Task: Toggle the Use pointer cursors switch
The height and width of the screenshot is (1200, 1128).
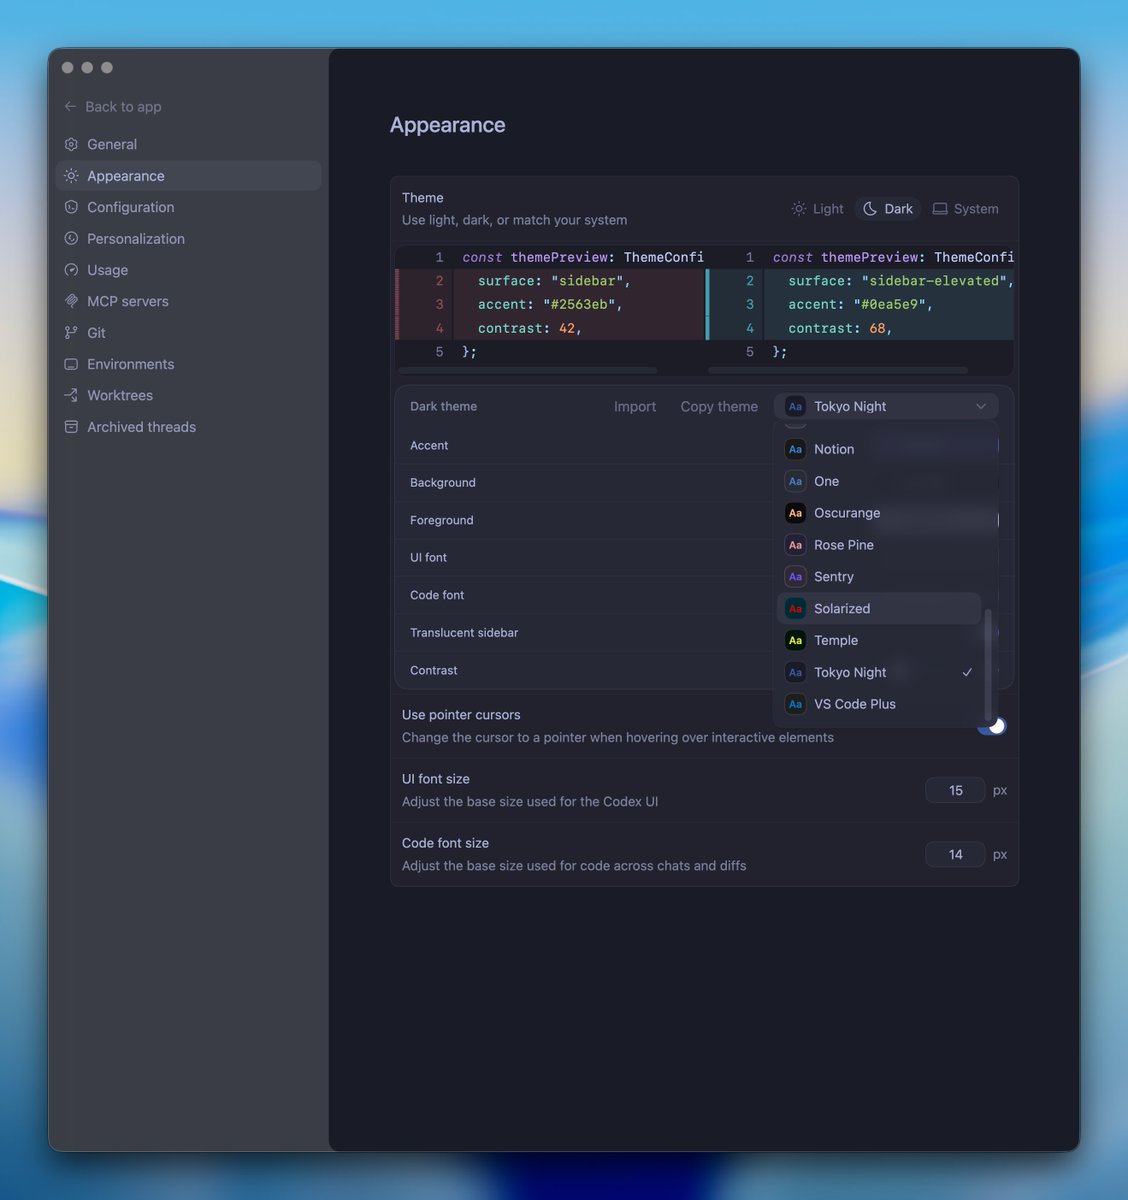Action: click(x=992, y=726)
